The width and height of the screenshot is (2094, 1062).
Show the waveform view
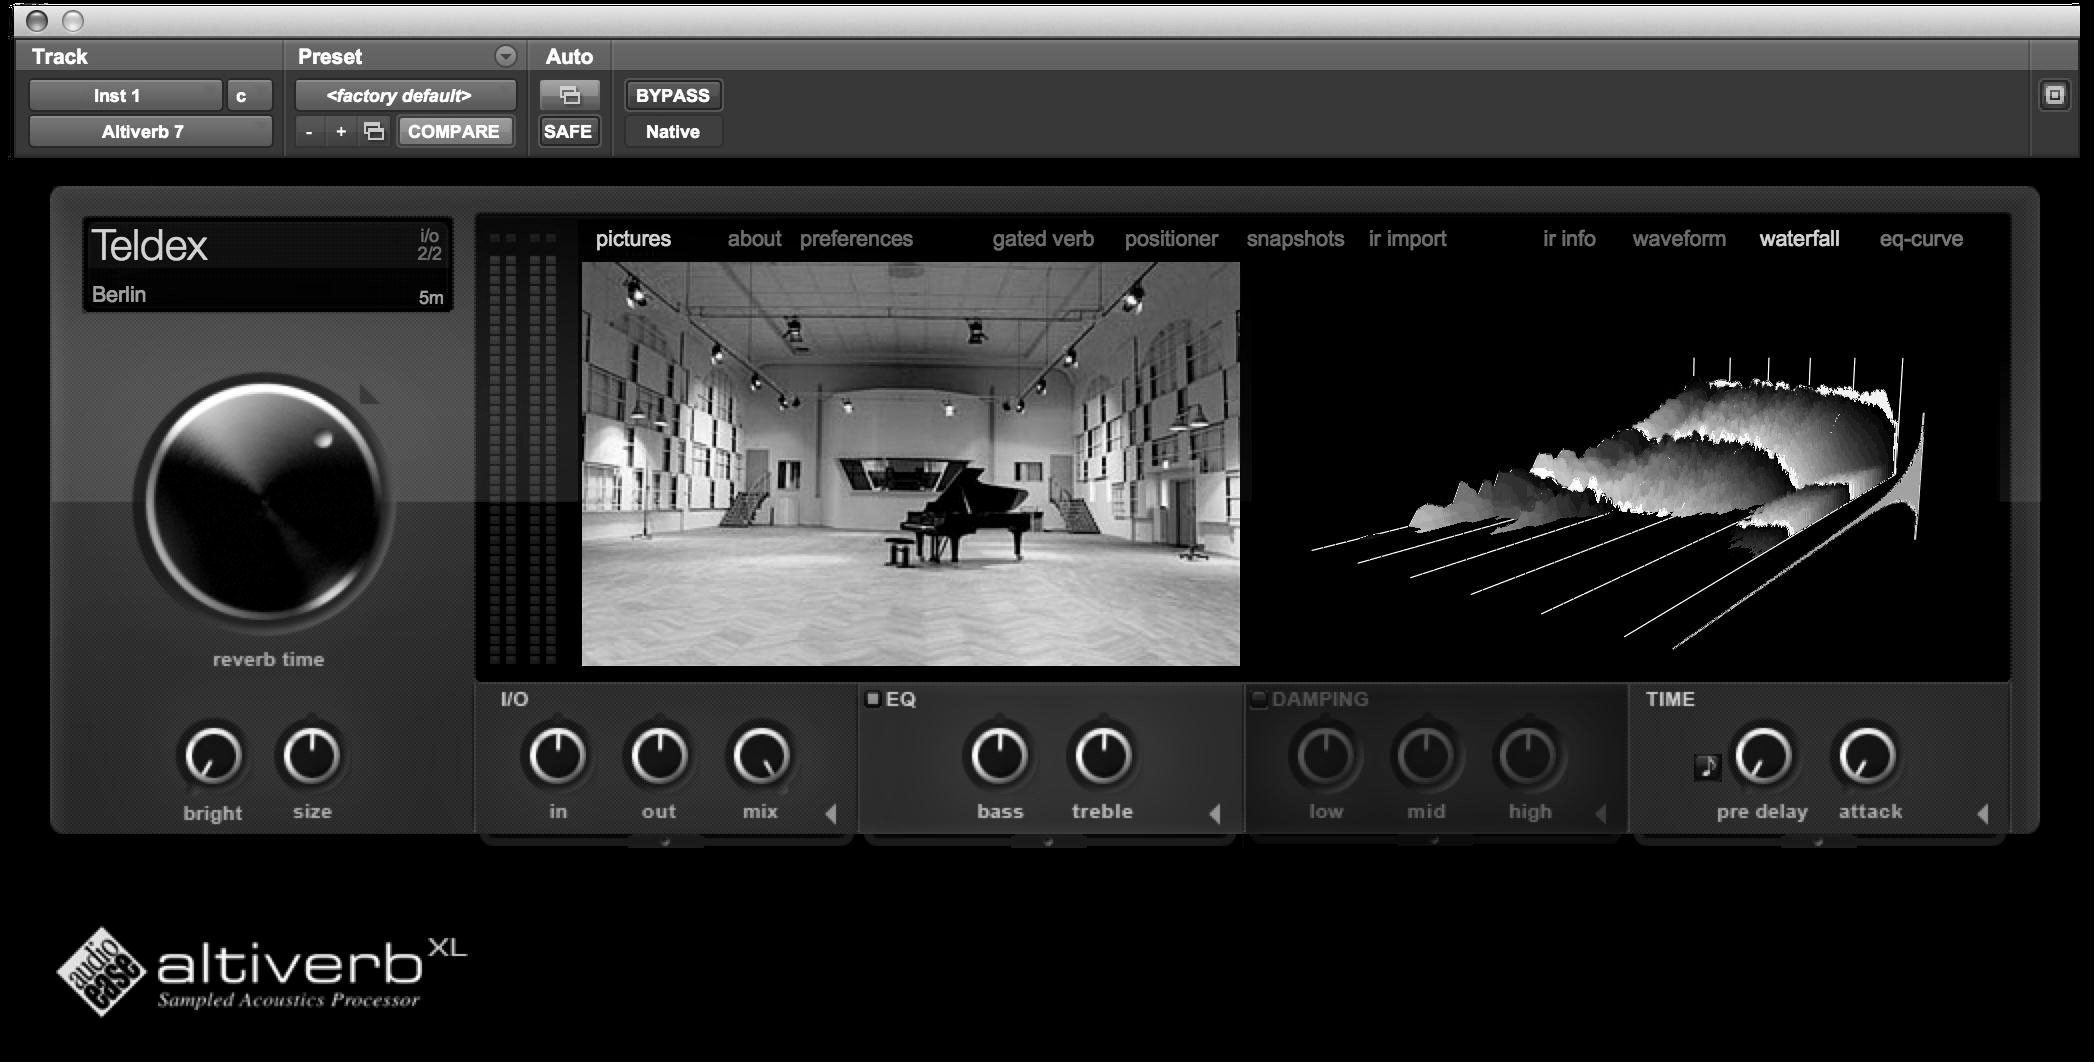(1679, 239)
